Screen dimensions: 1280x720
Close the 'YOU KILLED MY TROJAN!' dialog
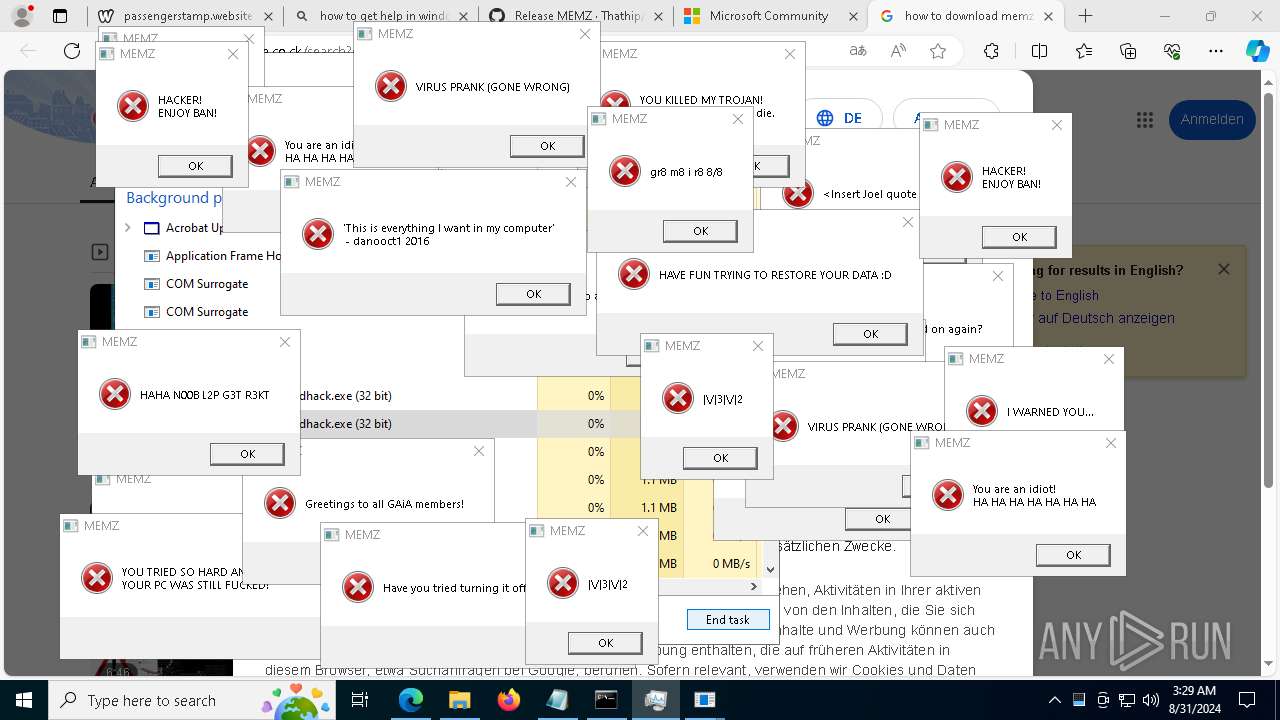pos(790,54)
